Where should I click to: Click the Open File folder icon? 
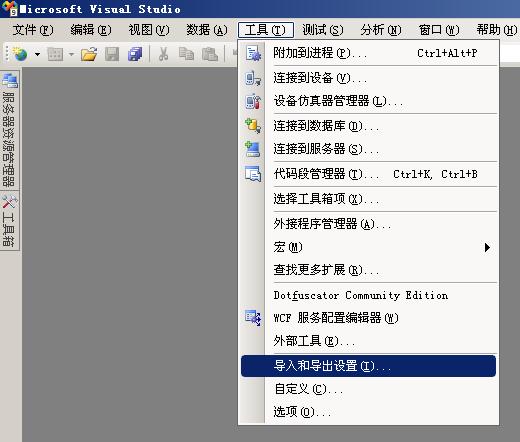[89, 54]
